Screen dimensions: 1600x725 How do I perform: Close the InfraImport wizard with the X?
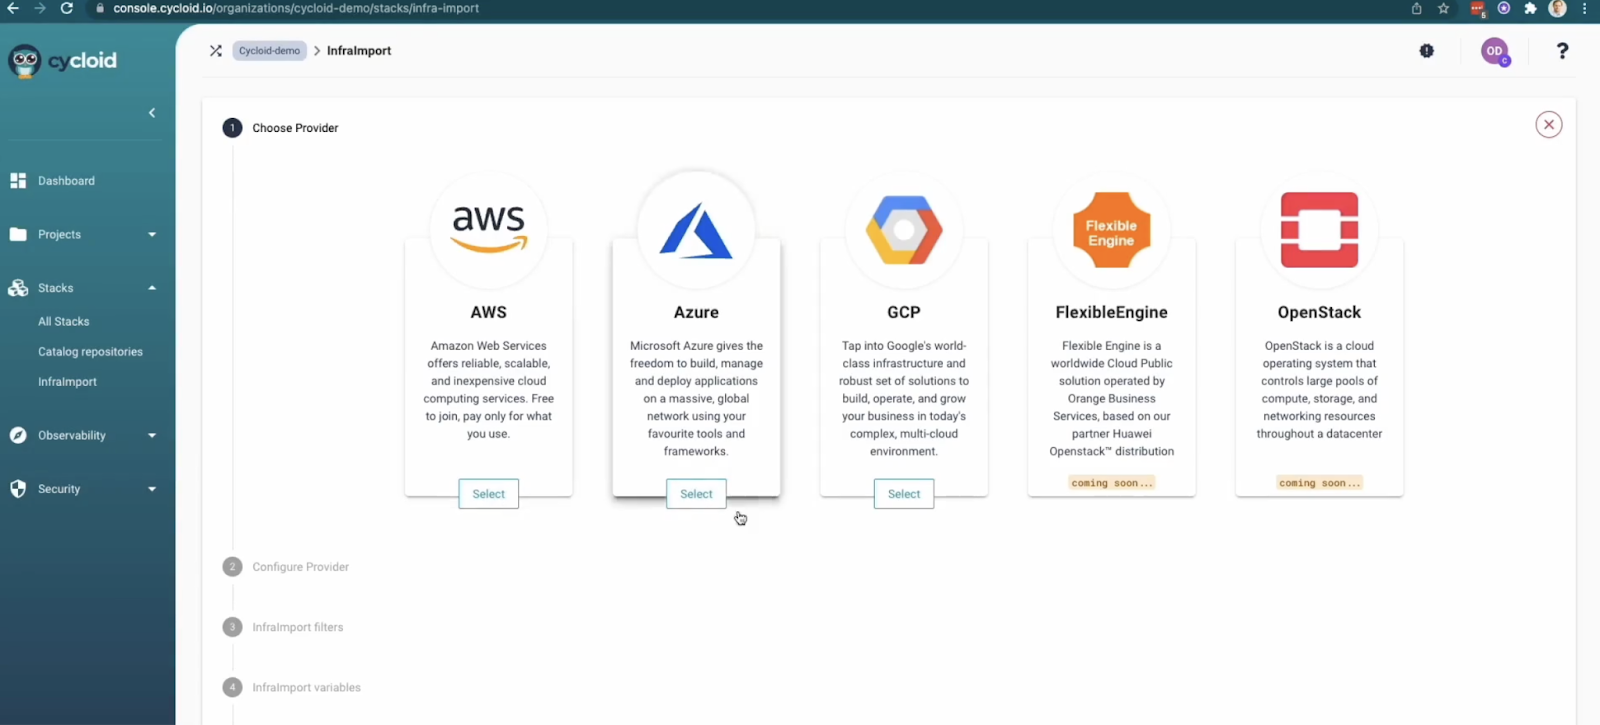[1548, 125]
